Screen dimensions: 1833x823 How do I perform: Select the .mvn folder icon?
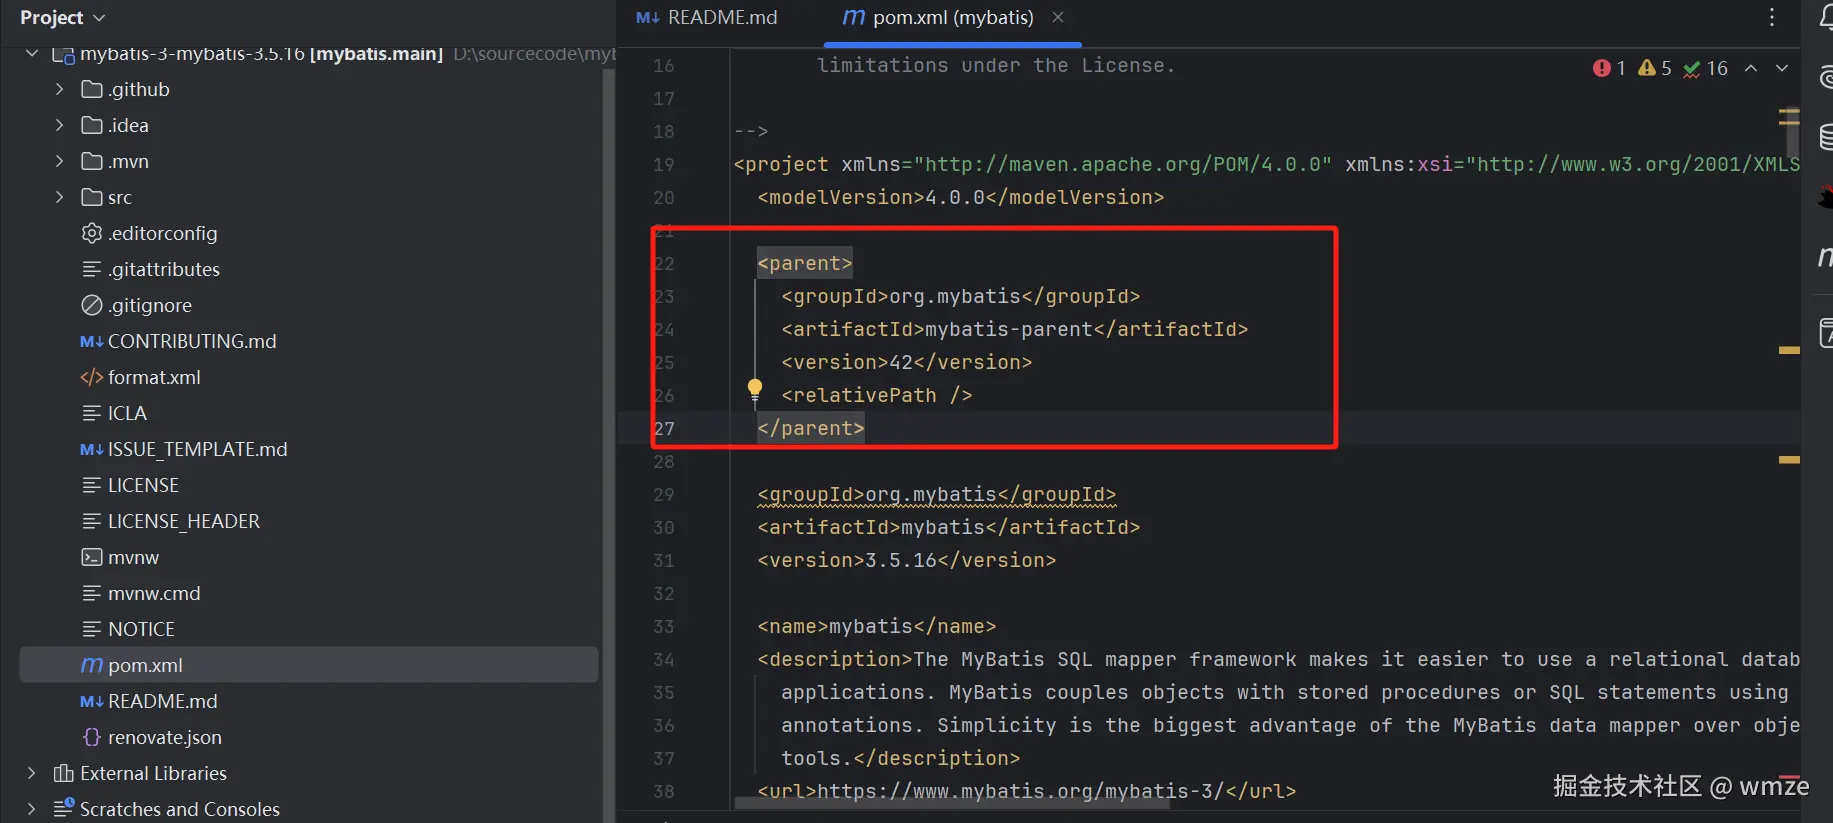(x=92, y=161)
